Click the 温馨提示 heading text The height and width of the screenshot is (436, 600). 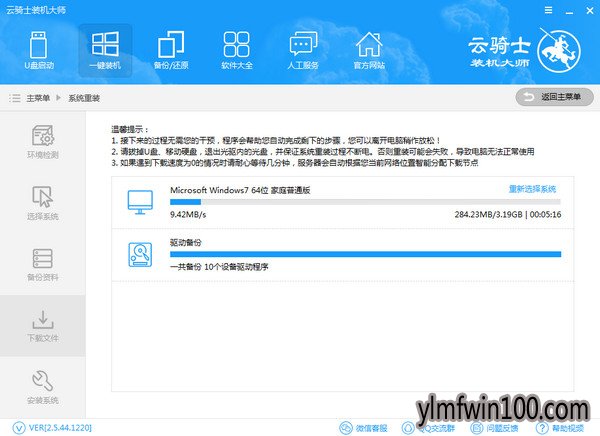pos(129,129)
